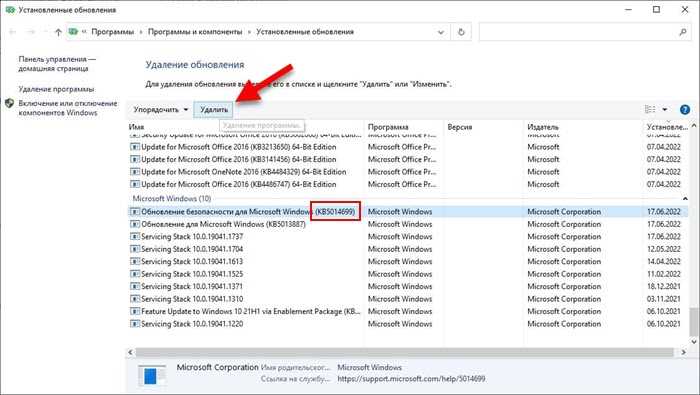Navigate up one level with up arrow
700x395 pixels.
coord(58,32)
